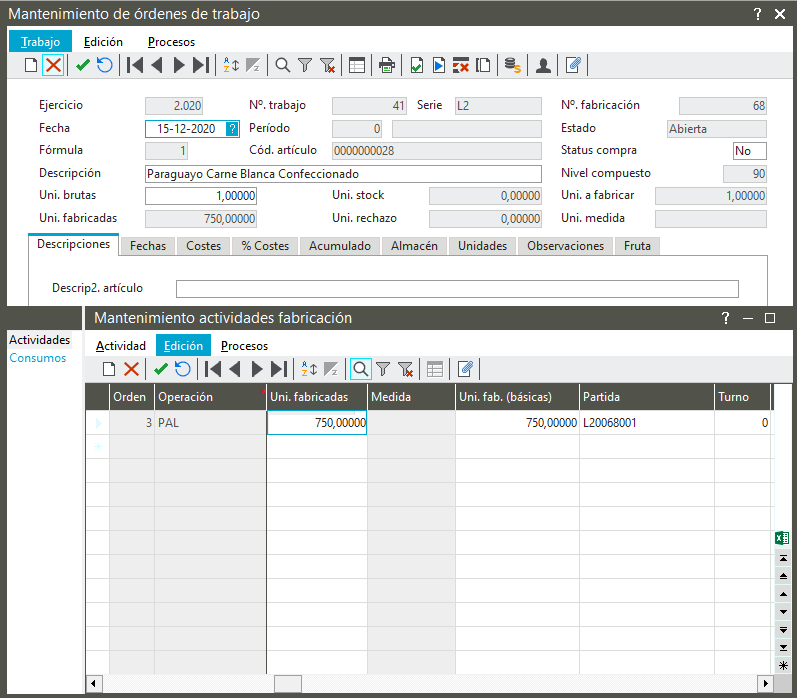Click the search magnifier in the activities toolbar
The width and height of the screenshot is (797, 698).
360,369
